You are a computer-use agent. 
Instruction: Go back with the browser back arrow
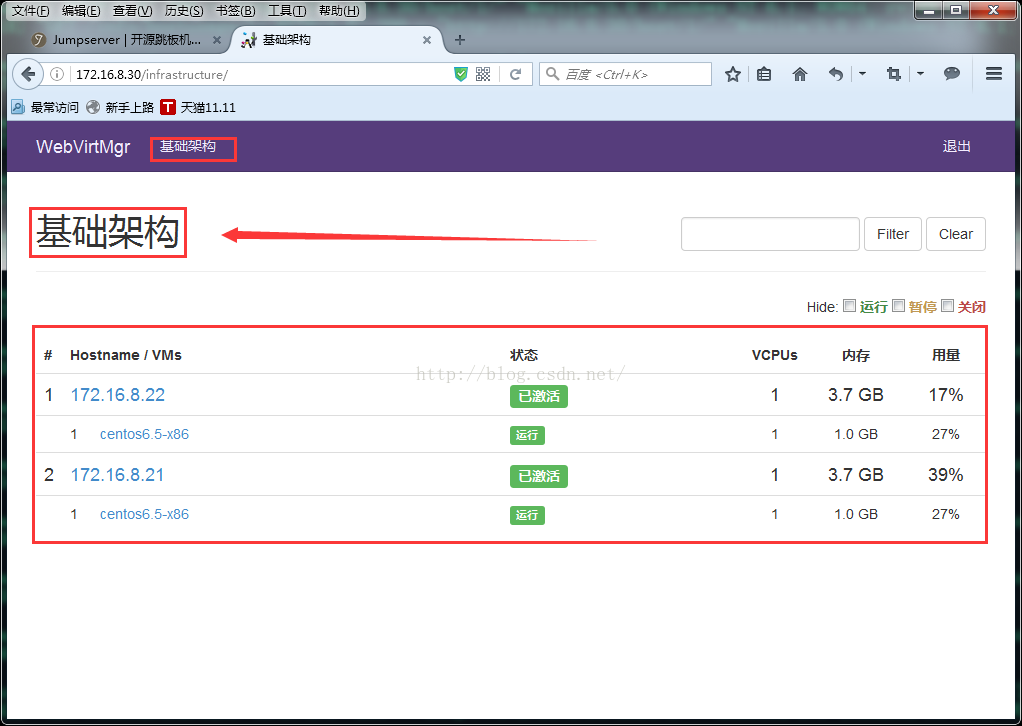(x=28, y=74)
